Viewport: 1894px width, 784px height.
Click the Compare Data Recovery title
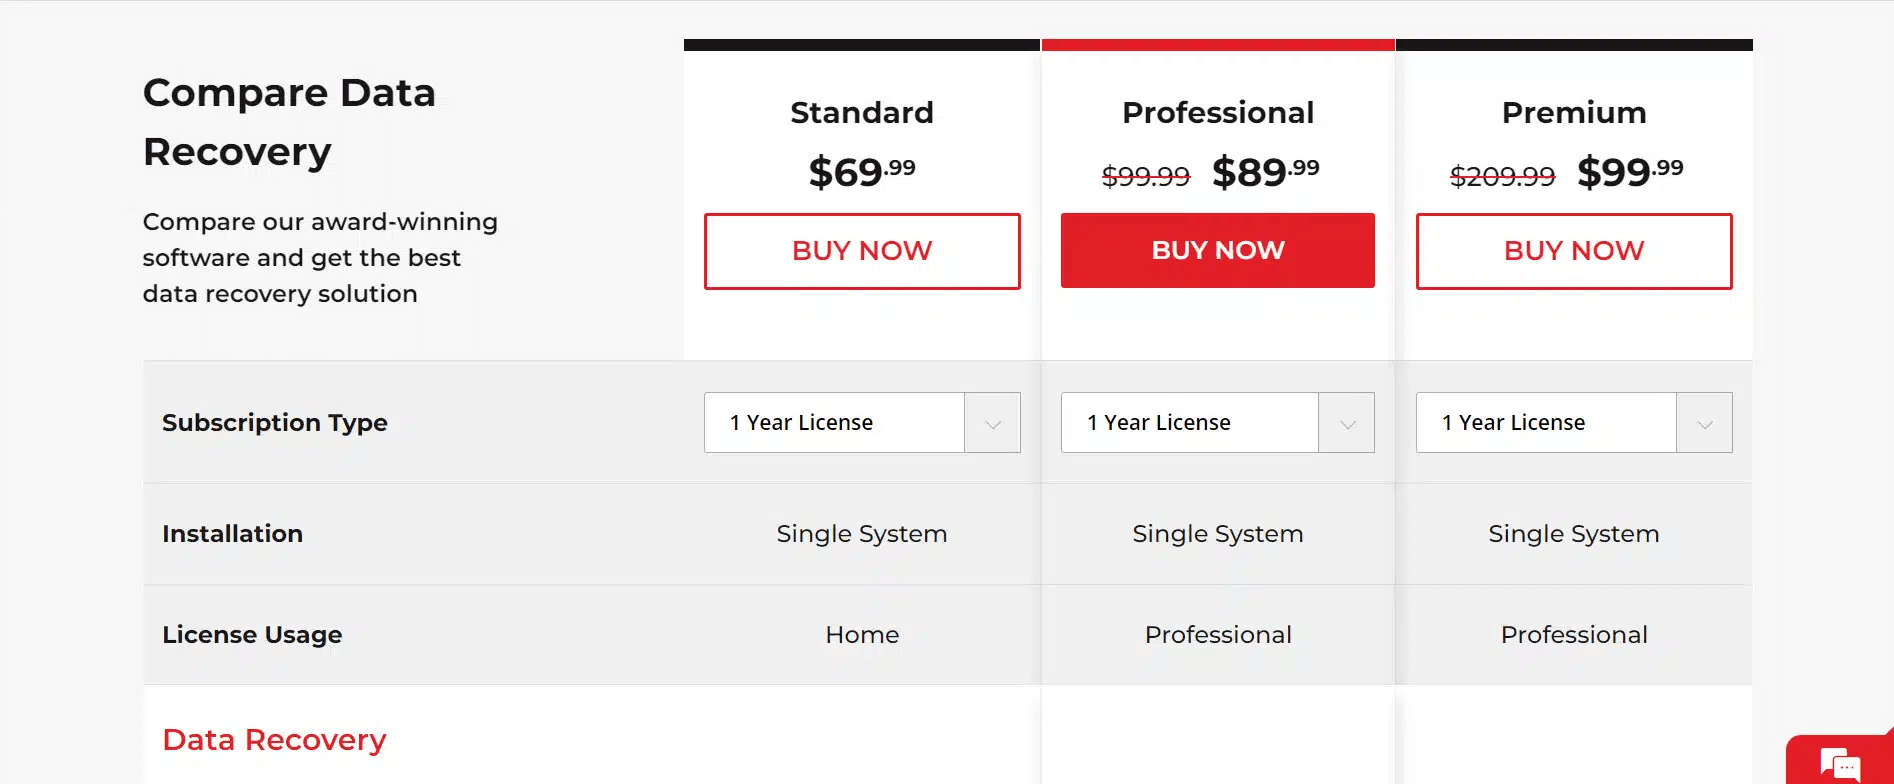(x=289, y=122)
